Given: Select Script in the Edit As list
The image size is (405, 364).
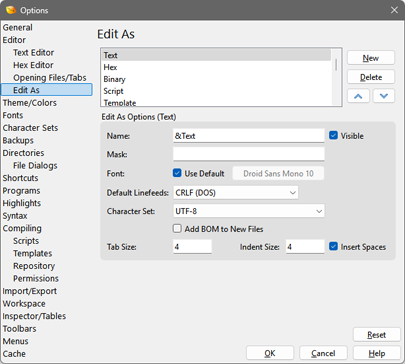Looking at the screenshot, I should [x=216, y=91].
